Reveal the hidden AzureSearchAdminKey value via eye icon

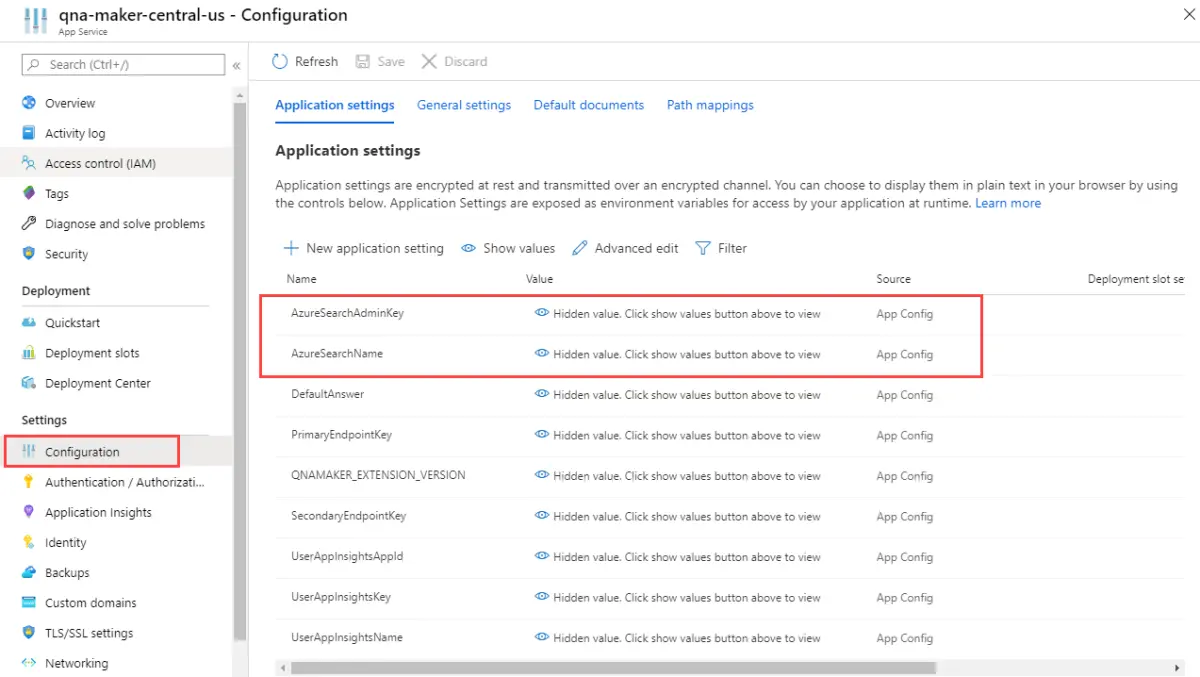542,313
